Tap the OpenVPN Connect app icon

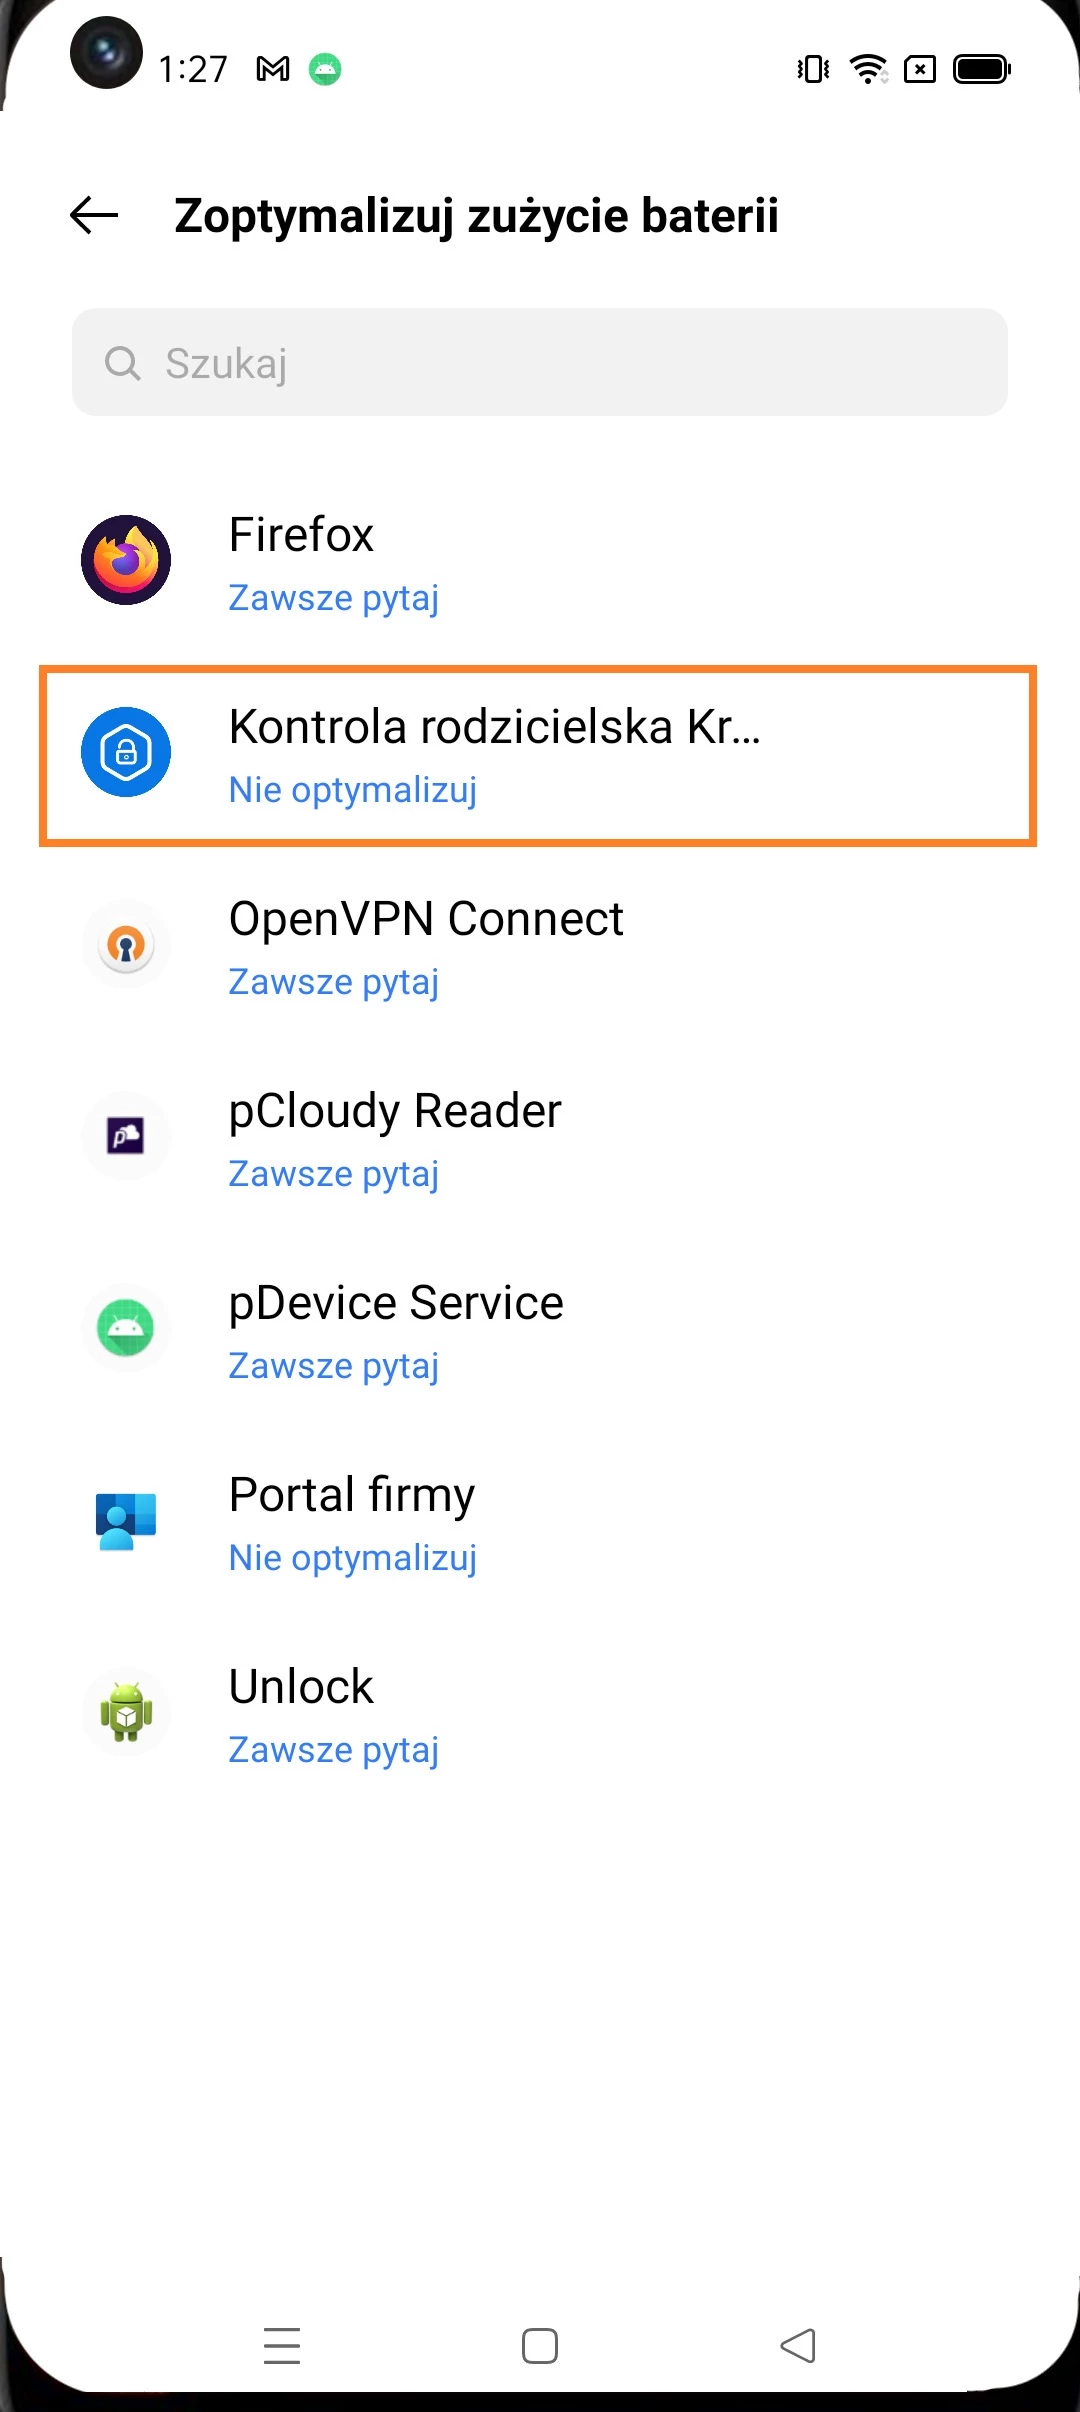point(126,944)
